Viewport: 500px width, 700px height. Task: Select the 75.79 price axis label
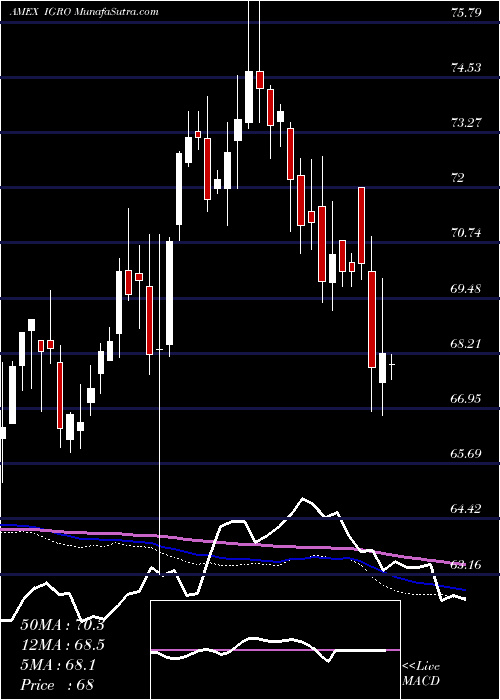click(x=466, y=13)
